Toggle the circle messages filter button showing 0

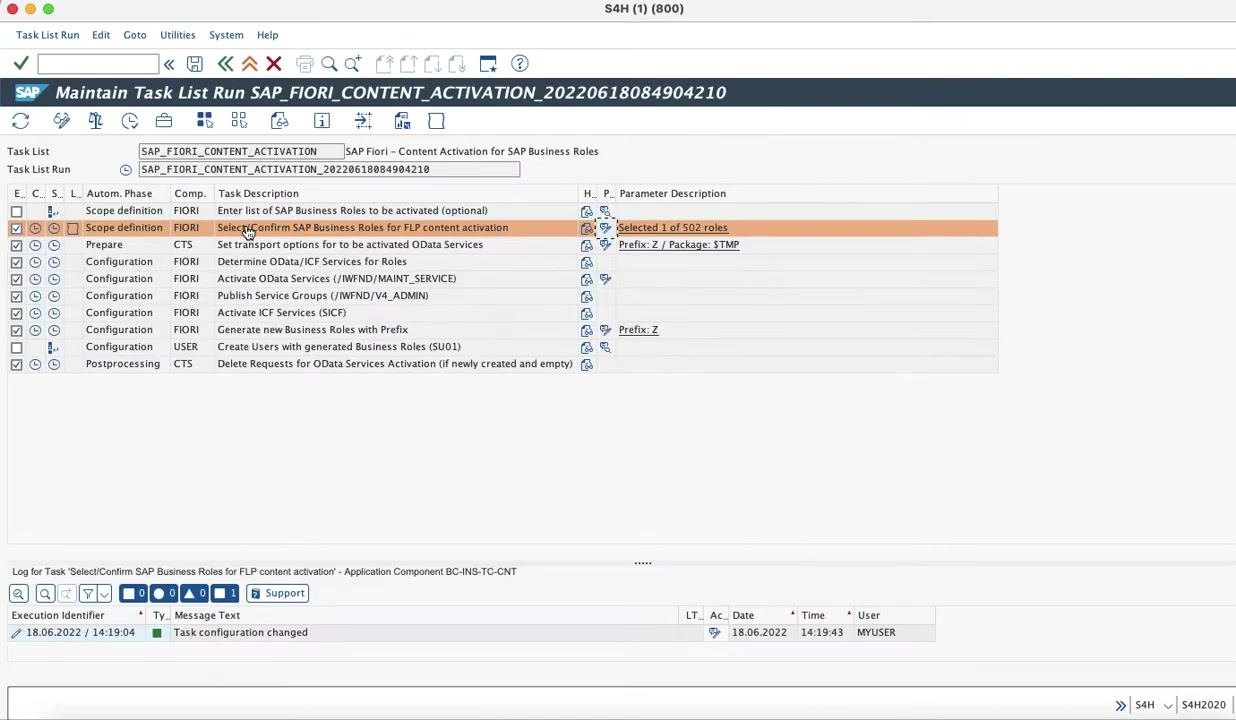164,593
